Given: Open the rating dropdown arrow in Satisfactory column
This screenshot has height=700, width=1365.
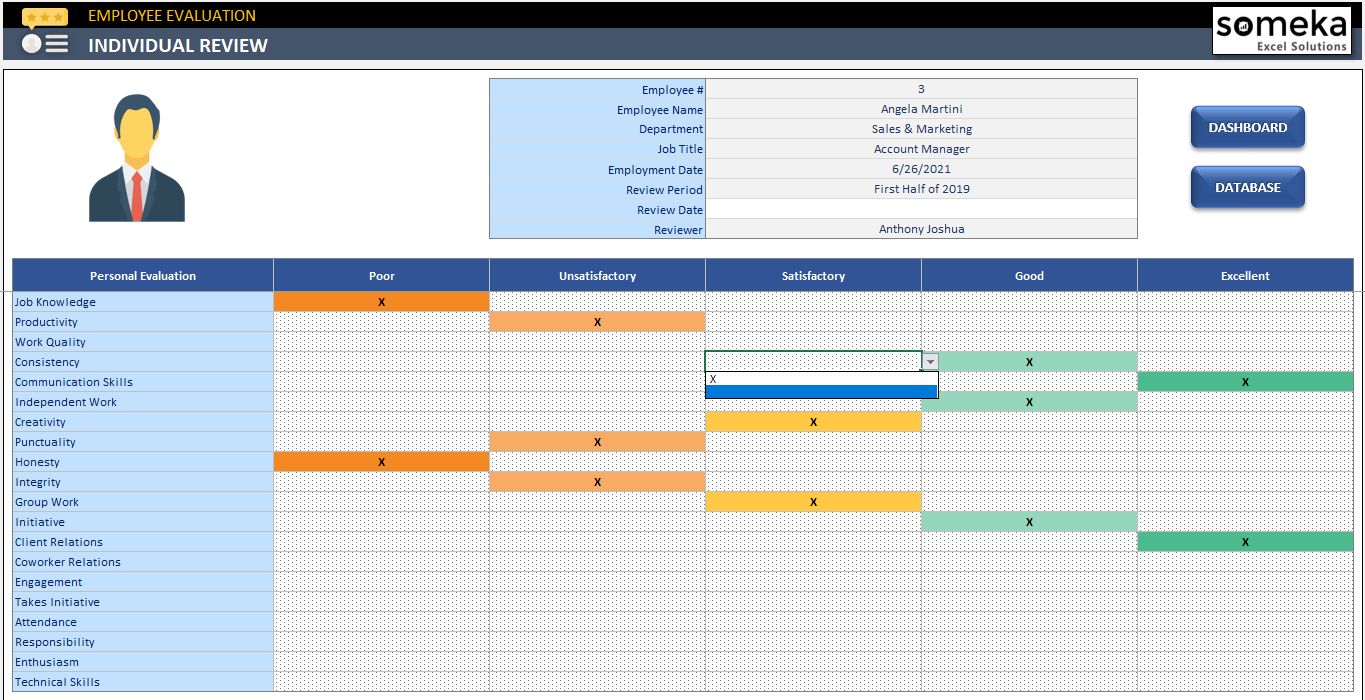Looking at the screenshot, I should point(930,360).
